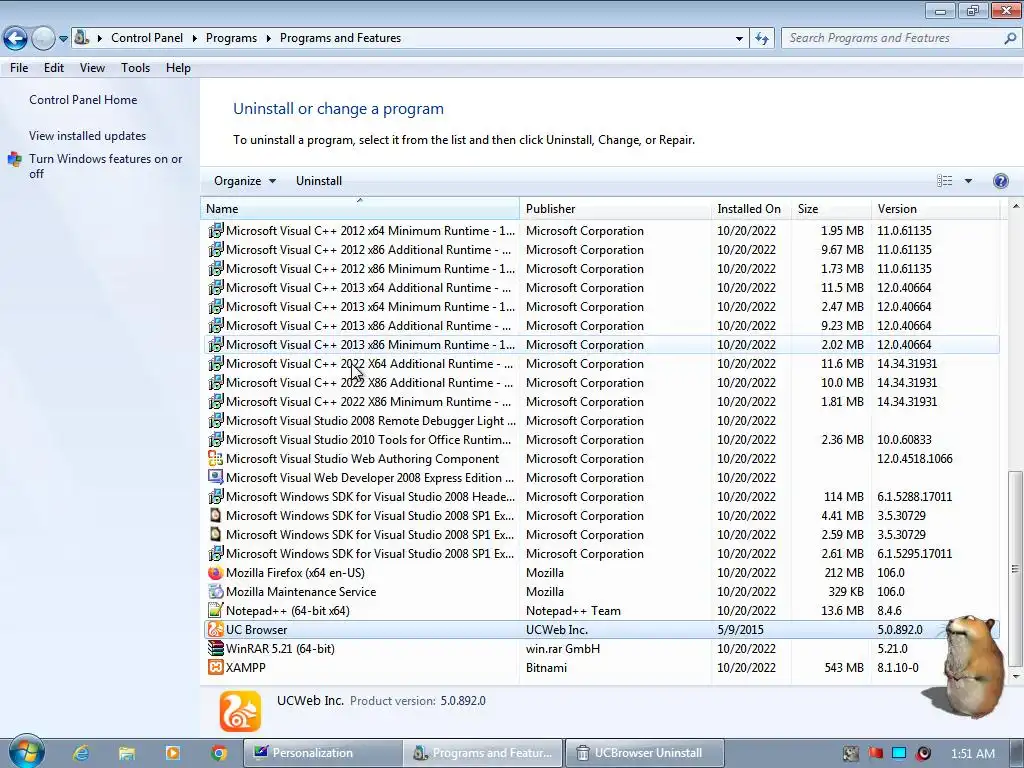Viewport: 1024px width, 768px height.
Task: Sort by Installed On column
Action: [751, 209]
